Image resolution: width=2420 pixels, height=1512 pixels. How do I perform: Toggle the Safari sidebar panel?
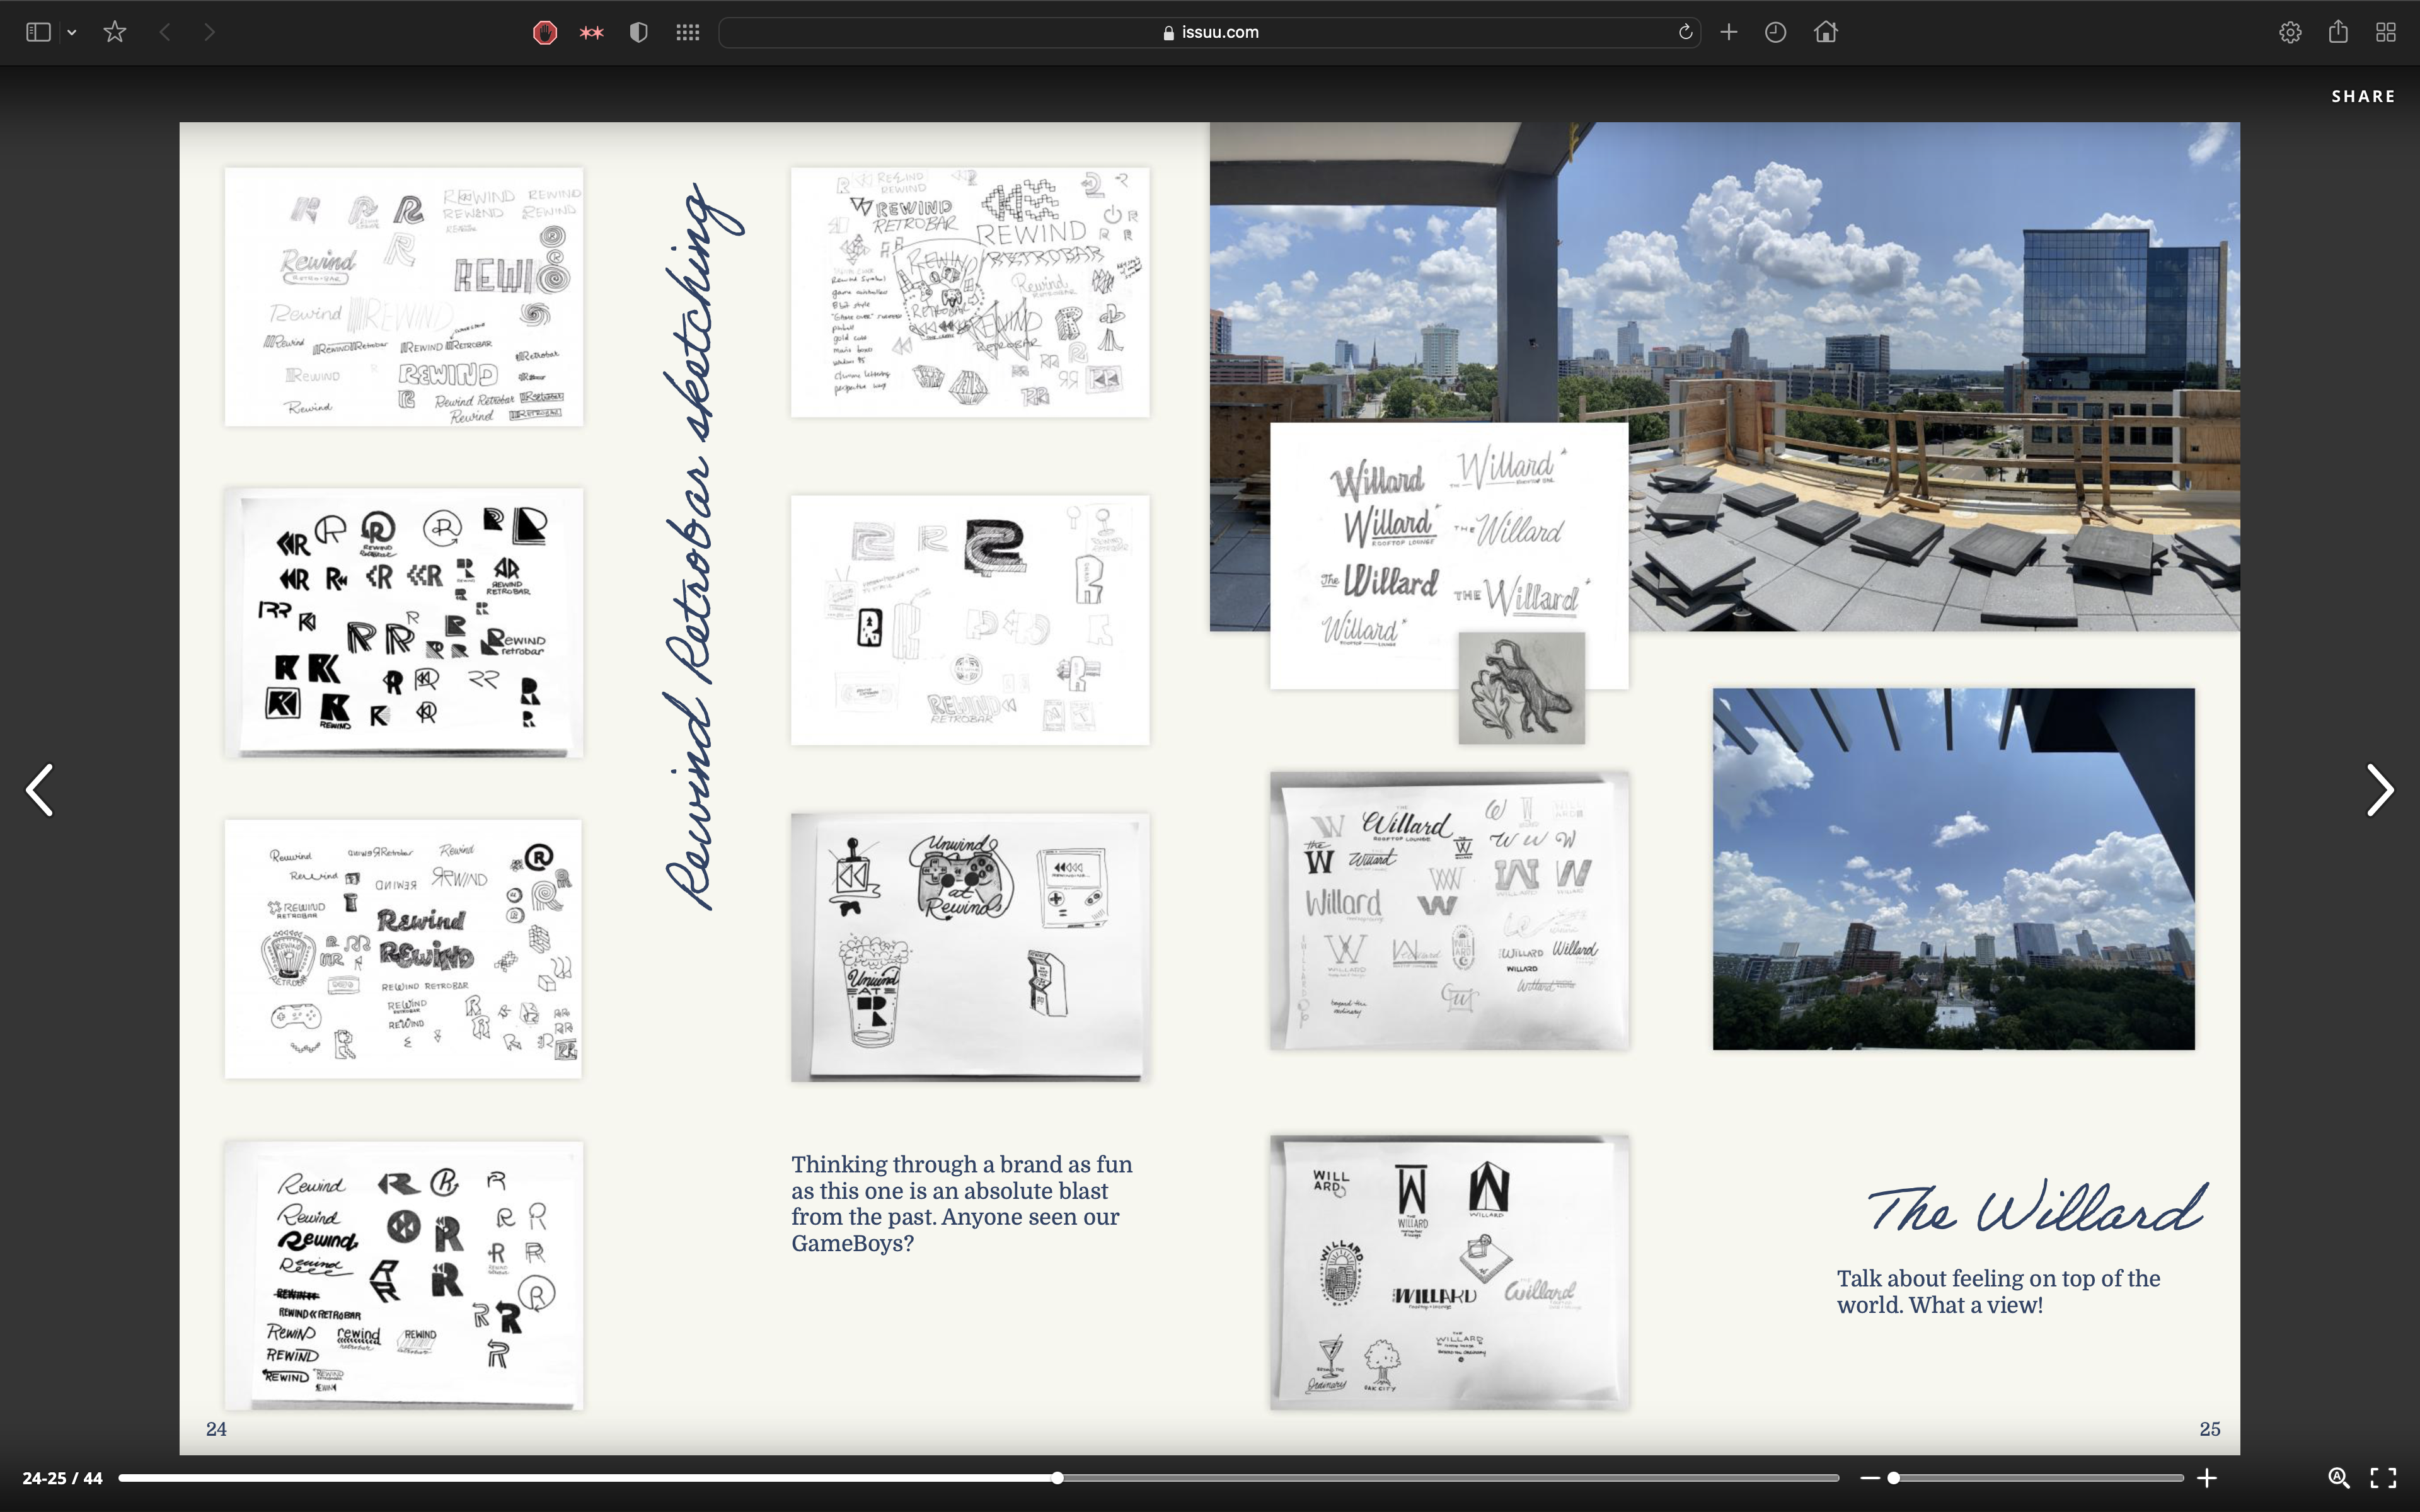(x=38, y=32)
